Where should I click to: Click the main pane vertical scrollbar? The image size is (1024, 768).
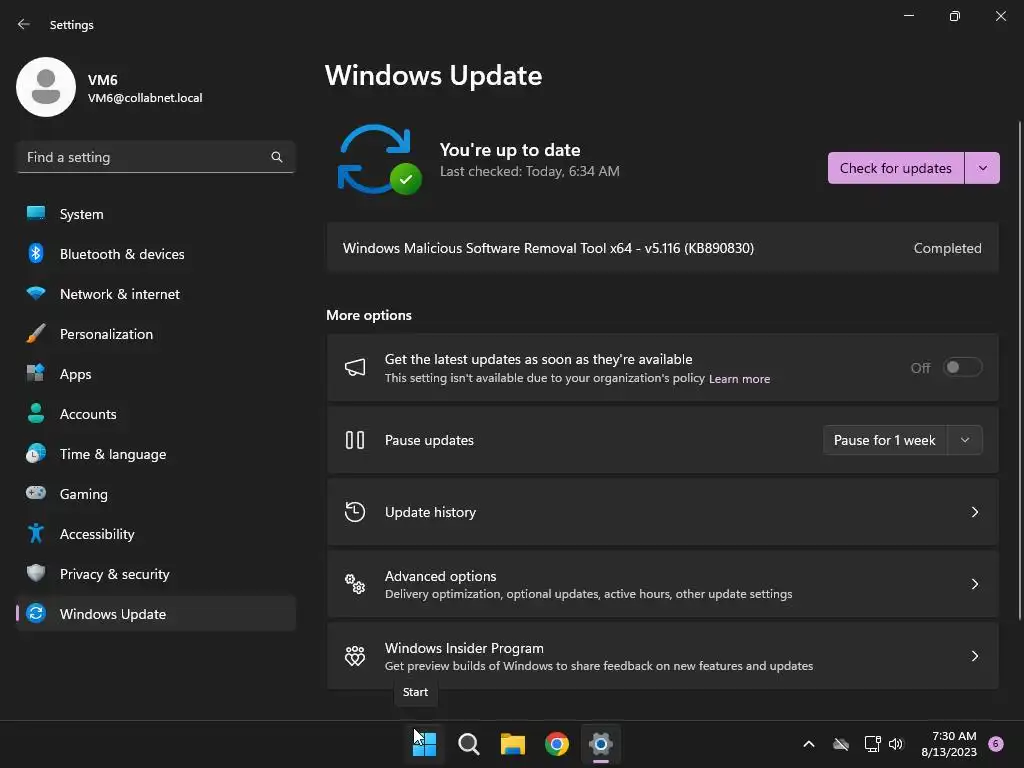coord(1020,370)
